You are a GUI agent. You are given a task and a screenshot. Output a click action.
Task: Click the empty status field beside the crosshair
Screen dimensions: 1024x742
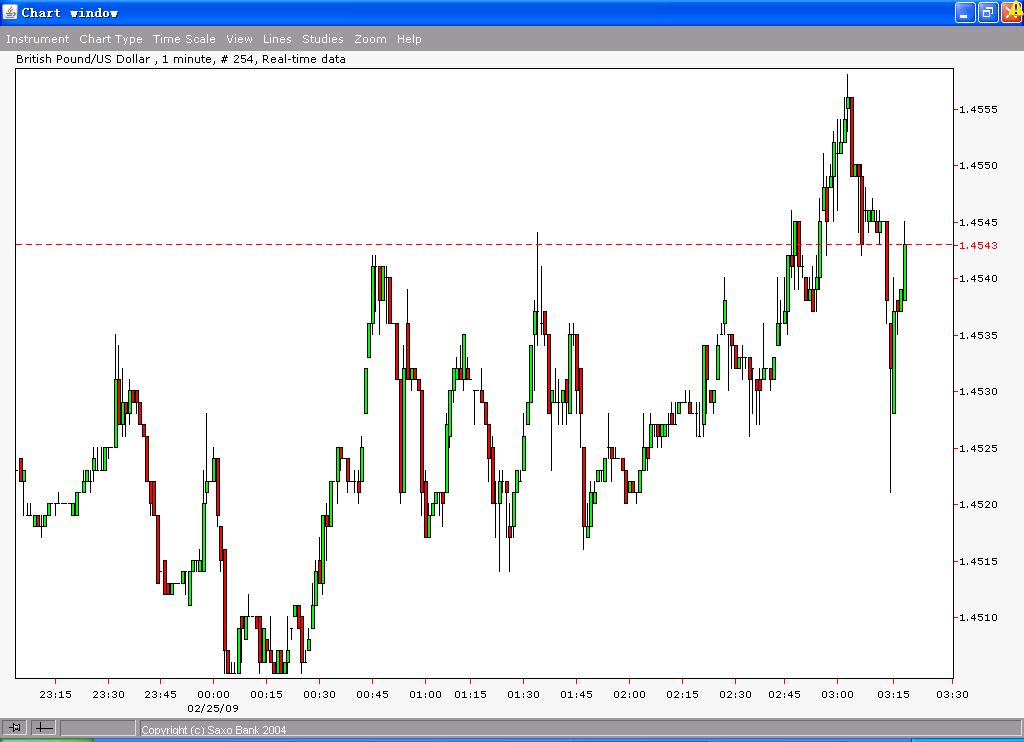[98, 727]
